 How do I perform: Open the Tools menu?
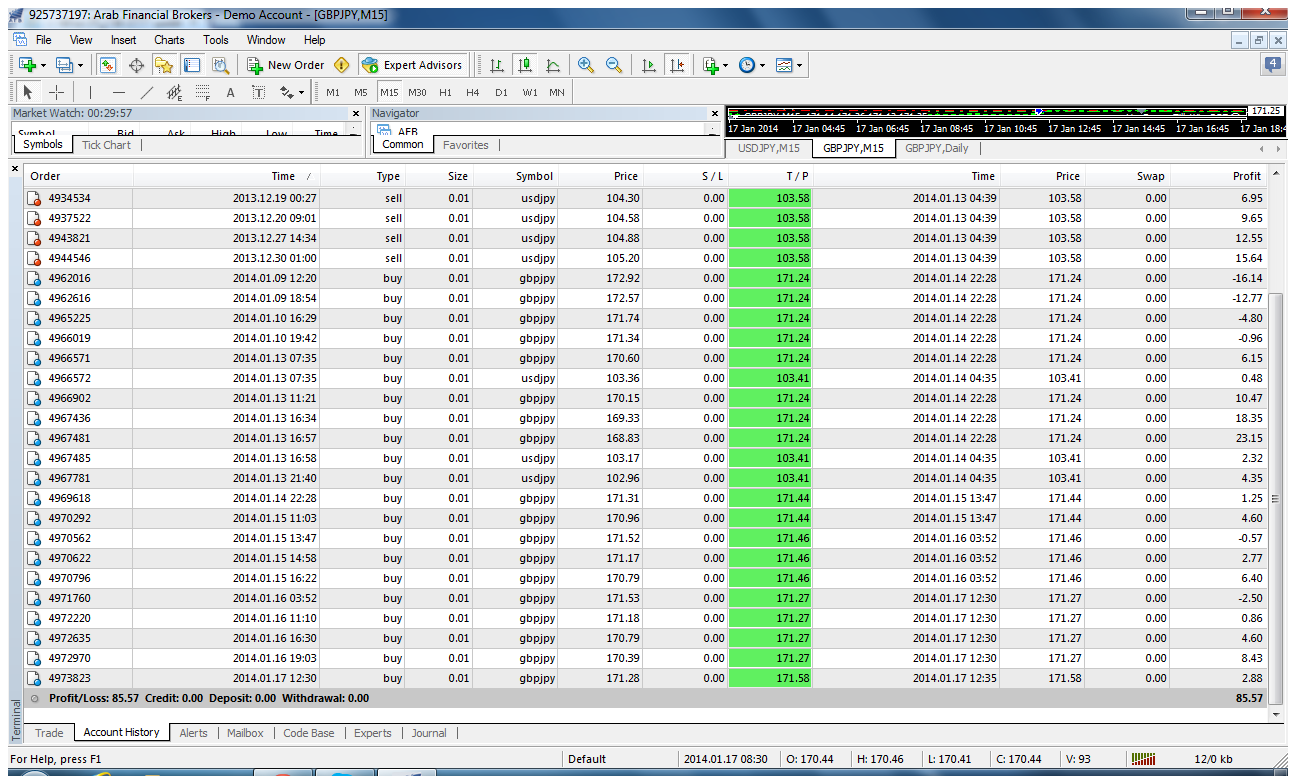(216, 40)
